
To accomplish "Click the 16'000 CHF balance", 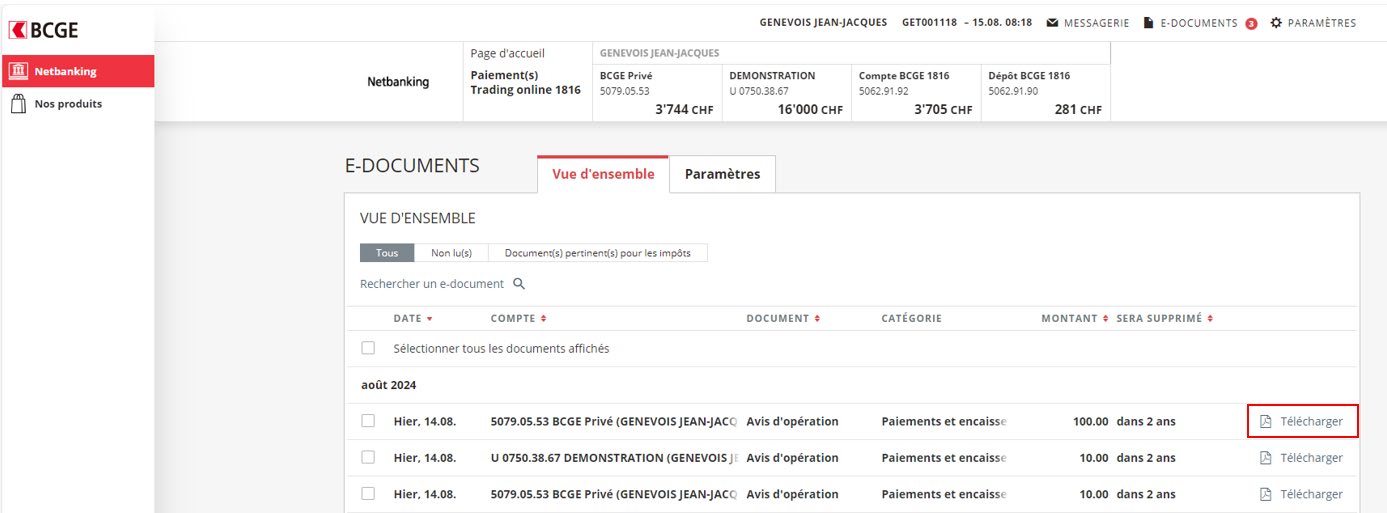I will [810, 111].
